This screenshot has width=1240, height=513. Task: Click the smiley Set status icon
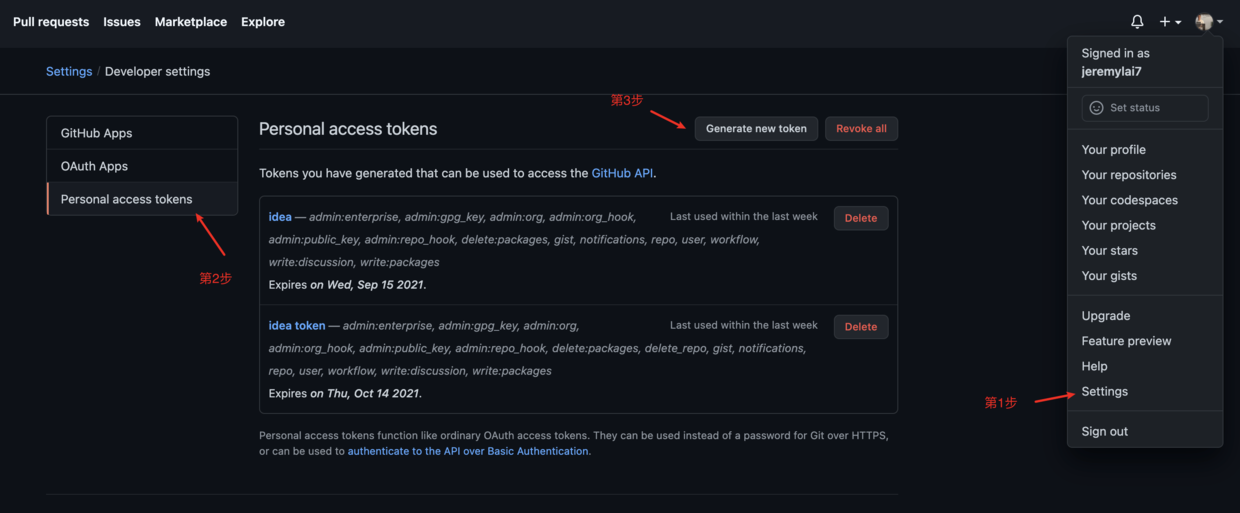[1096, 108]
